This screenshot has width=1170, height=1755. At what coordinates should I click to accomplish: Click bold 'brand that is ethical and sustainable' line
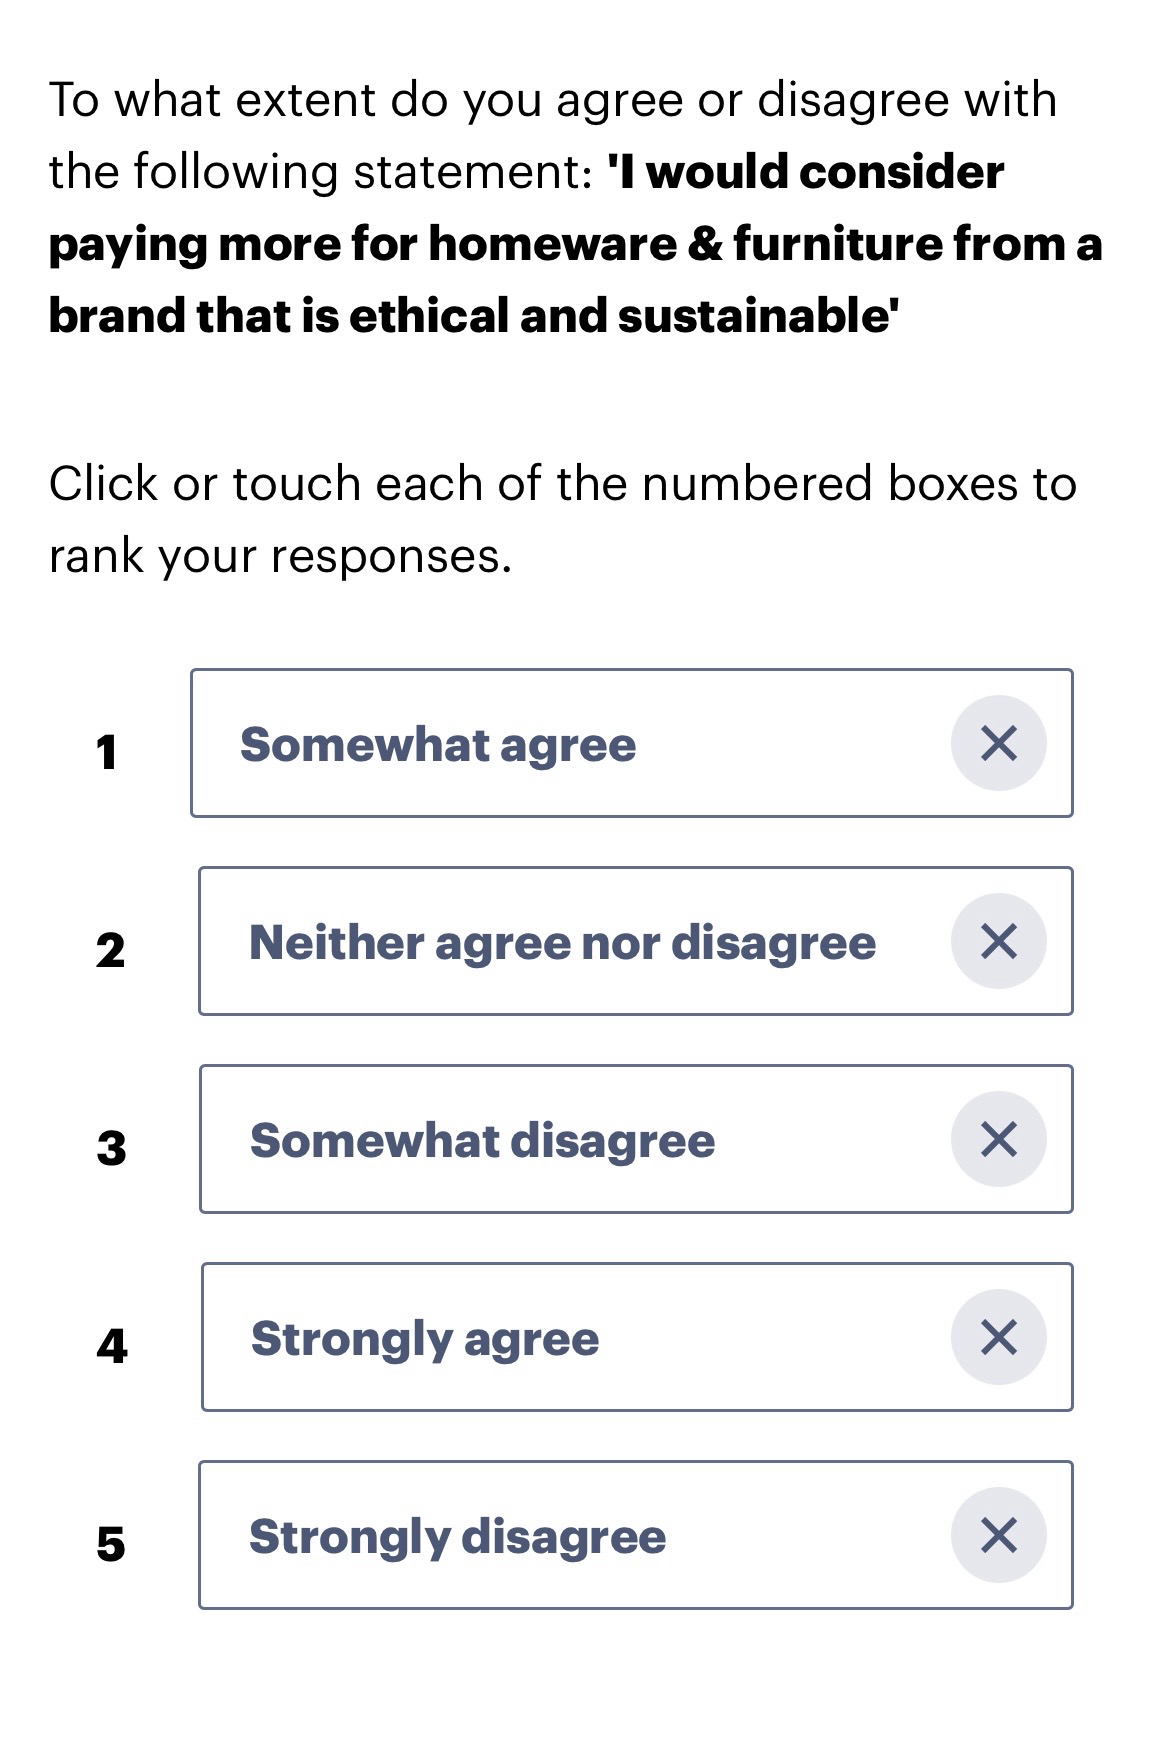click(473, 316)
